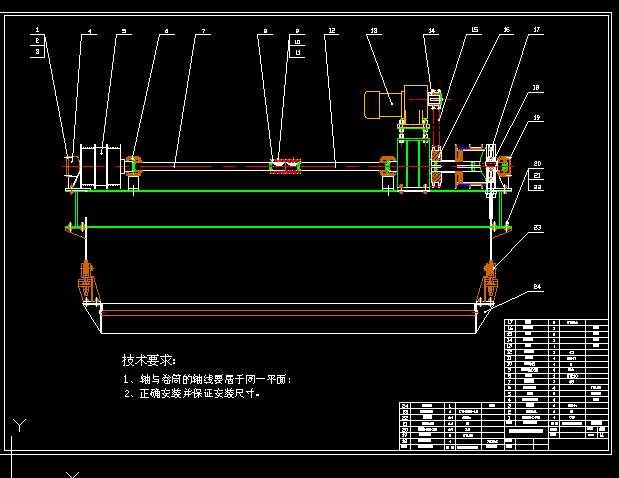Click part callout number 7
The height and width of the screenshot is (478, 619).
(203, 32)
